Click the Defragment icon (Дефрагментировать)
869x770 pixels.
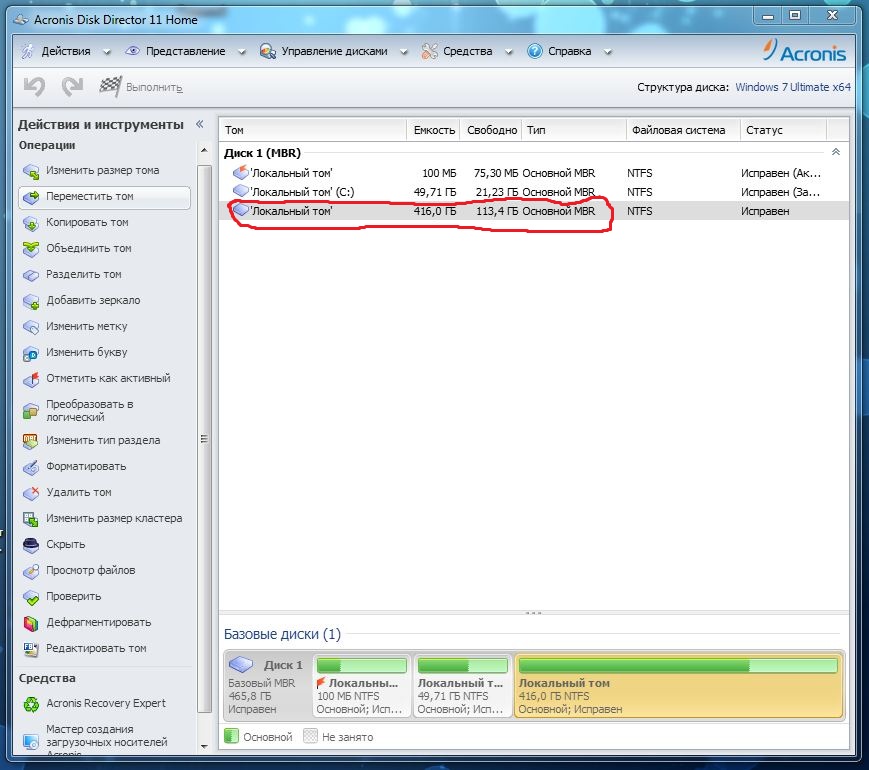click(31, 623)
